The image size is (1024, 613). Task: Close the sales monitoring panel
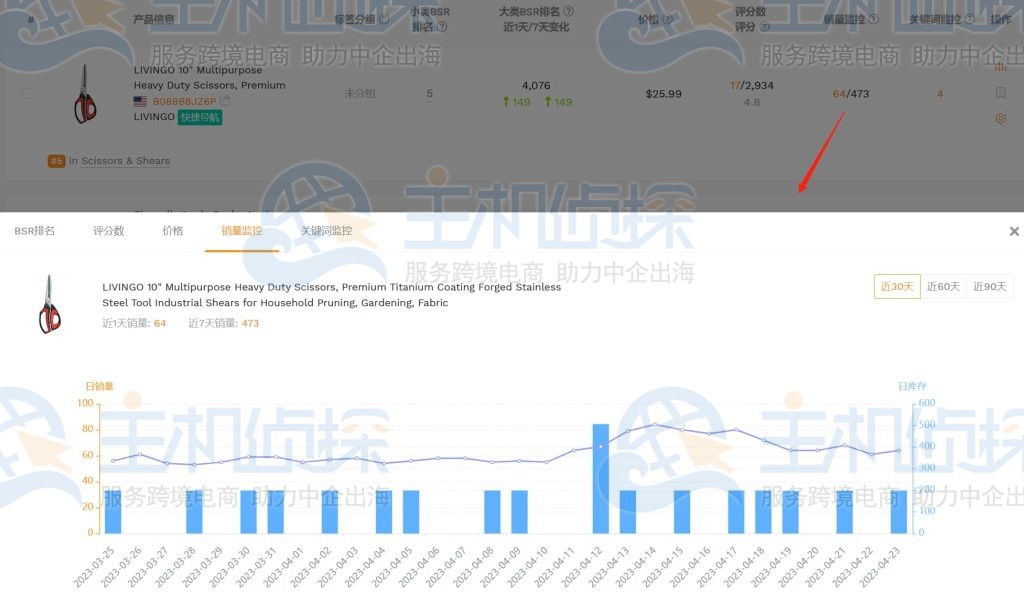tap(1014, 231)
